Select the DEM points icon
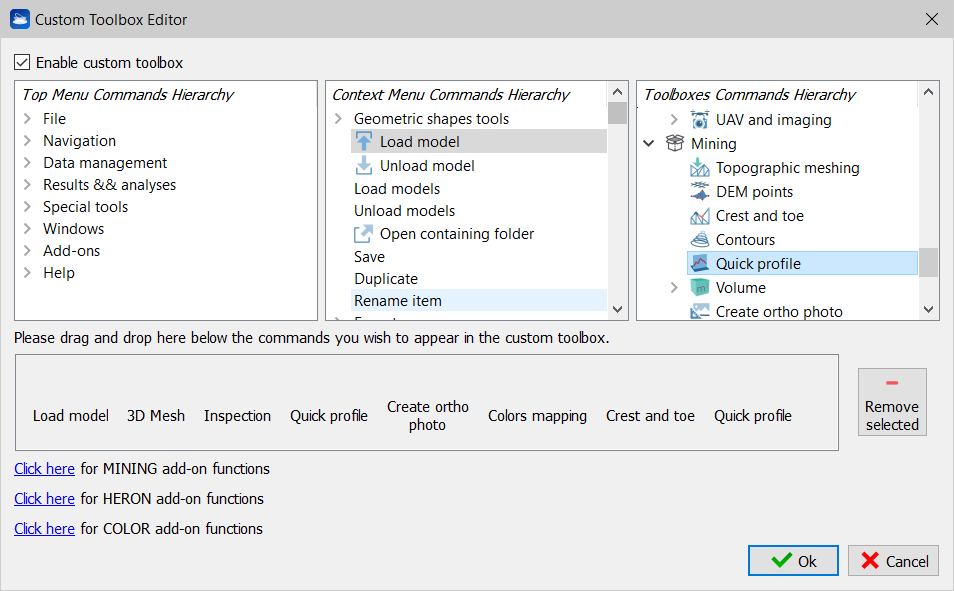Viewport: 954px width, 591px height. point(700,192)
